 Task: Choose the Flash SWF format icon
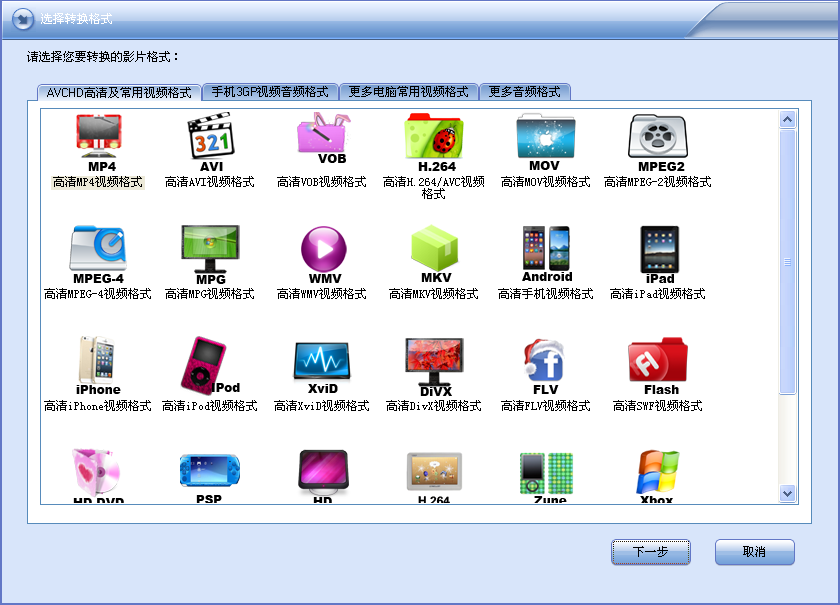(658, 360)
